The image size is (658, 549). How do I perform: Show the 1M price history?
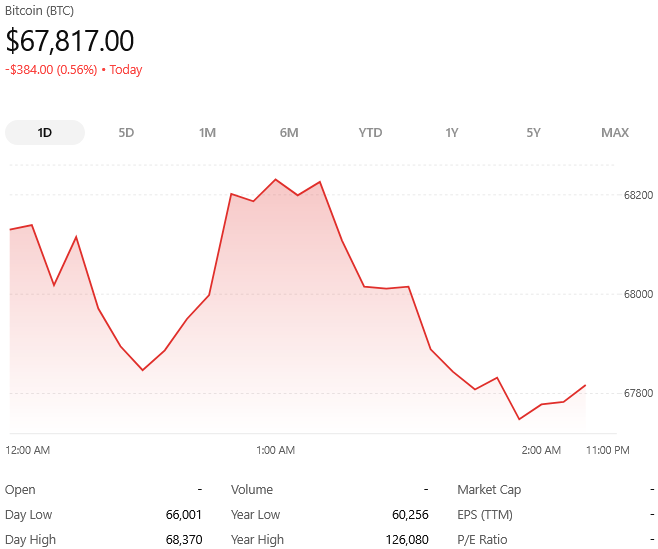pos(207,133)
